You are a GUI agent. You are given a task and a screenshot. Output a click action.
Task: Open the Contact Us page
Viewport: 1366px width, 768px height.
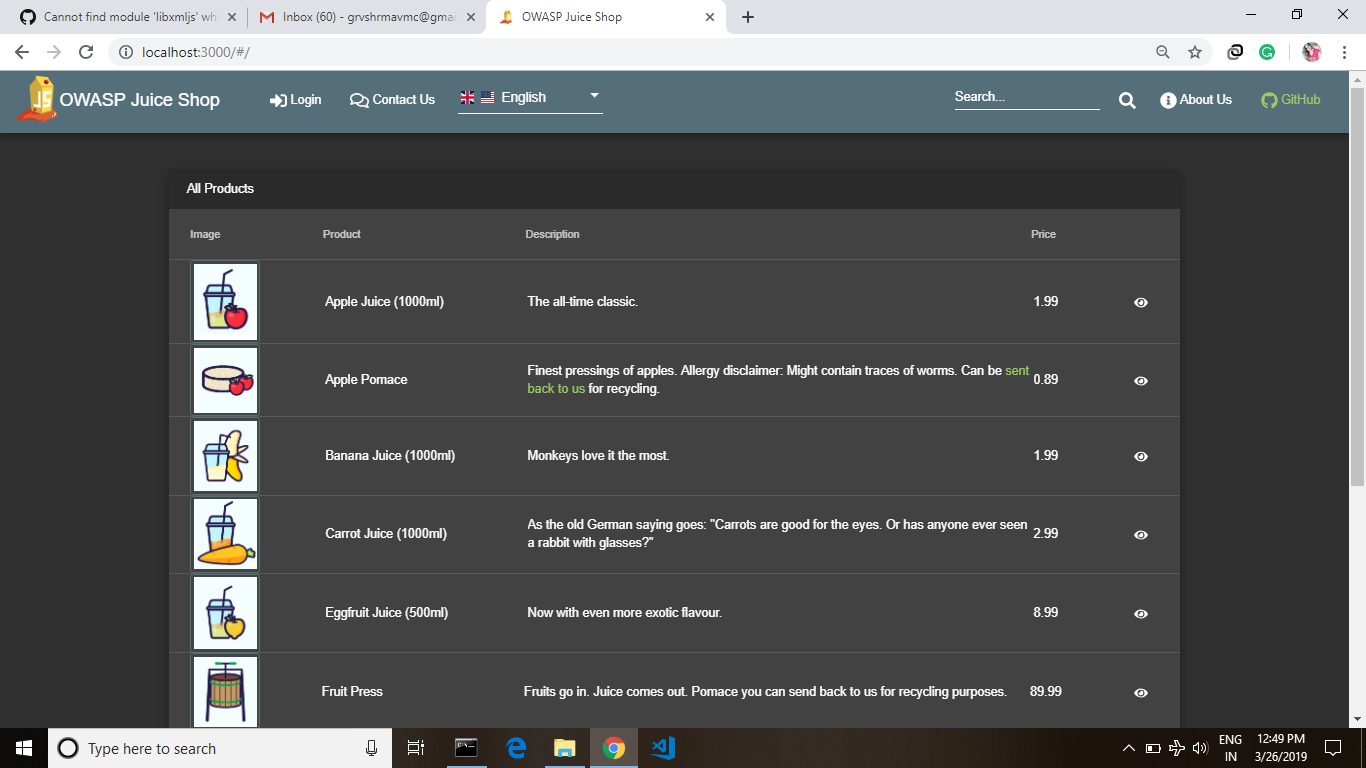392,100
